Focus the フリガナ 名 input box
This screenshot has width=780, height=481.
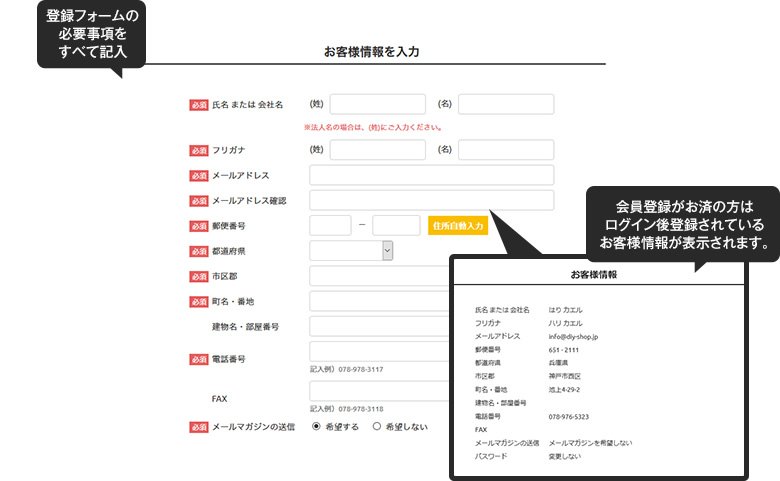(505, 150)
